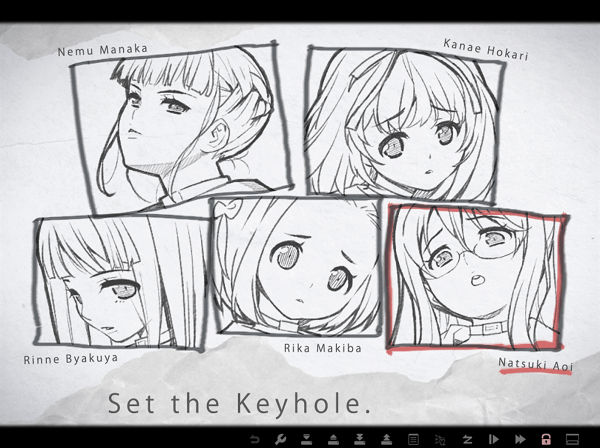The image size is (600, 448).
Task: Click the "Rika Makiba" name label
Action: (323, 348)
